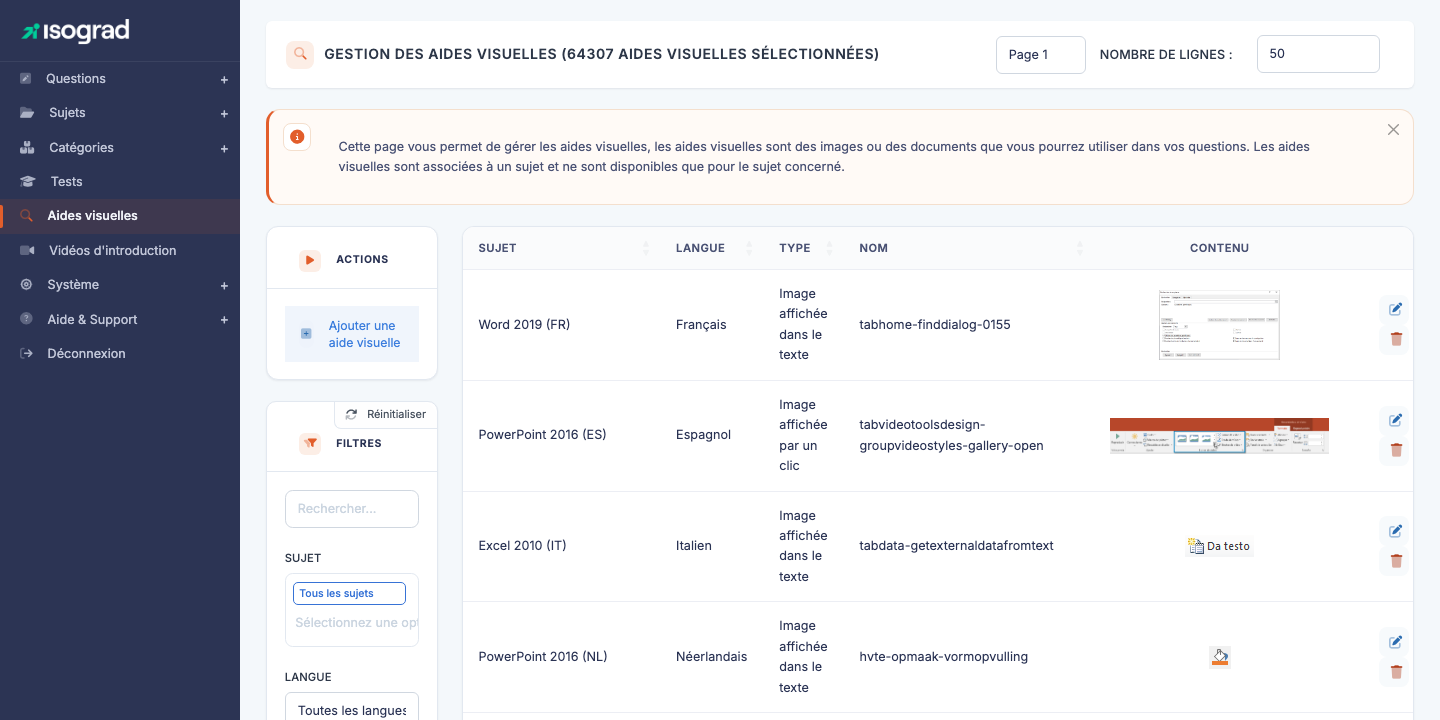This screenshot has height=720, width=1440.
Task: Click the Filtres funnel icon
Action: tap(310, 443)
